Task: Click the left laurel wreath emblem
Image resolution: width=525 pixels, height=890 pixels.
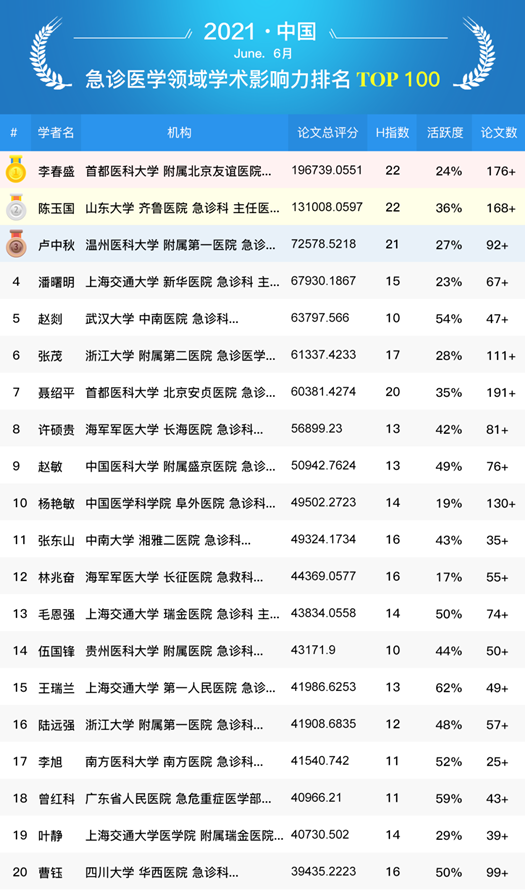Action: click(51, 53)
